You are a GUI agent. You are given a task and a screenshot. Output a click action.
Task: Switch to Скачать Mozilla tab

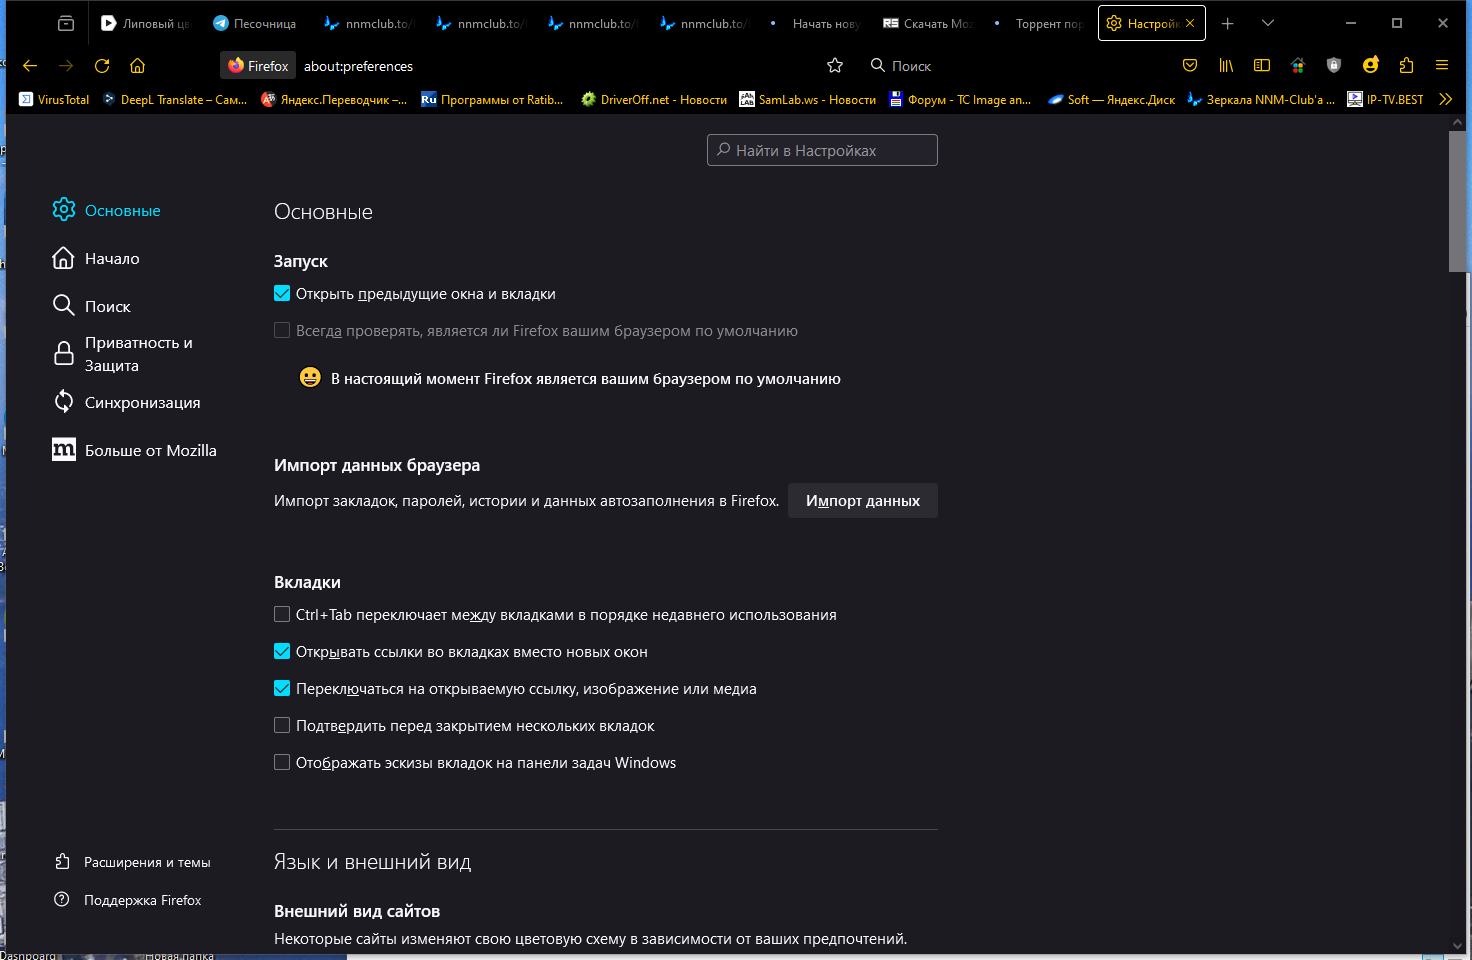928,23
